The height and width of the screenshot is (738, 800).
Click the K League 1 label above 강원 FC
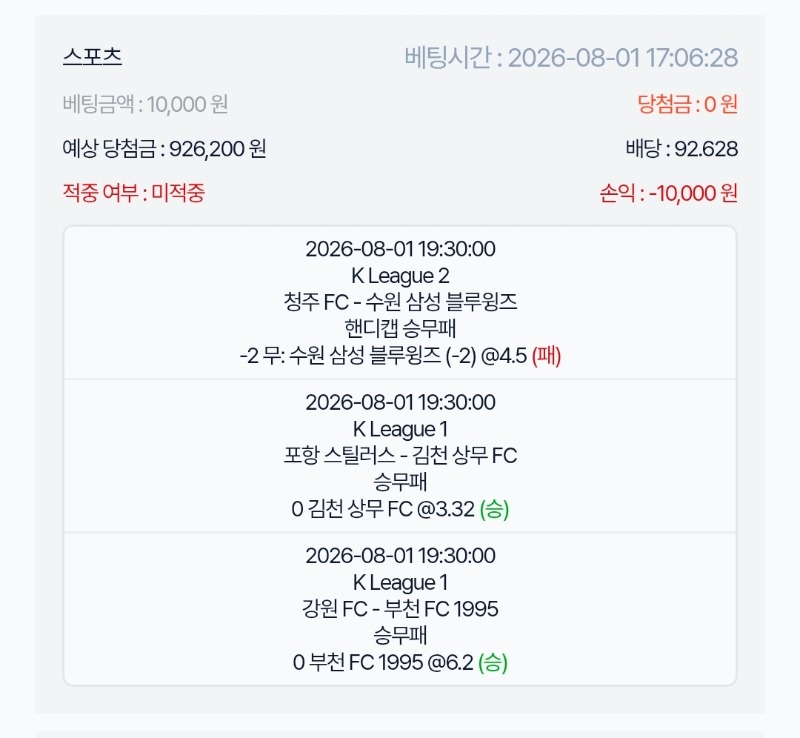400,582
